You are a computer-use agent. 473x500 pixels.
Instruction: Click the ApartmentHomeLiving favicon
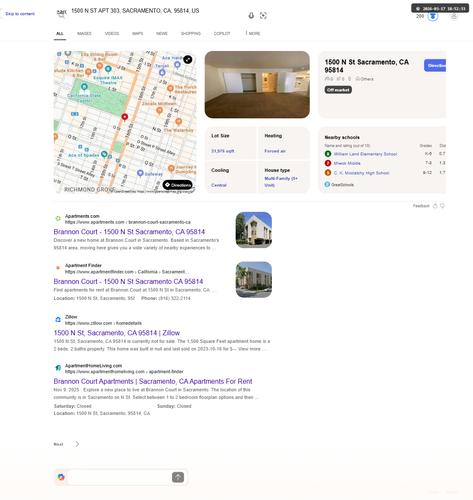click(58, 368)
